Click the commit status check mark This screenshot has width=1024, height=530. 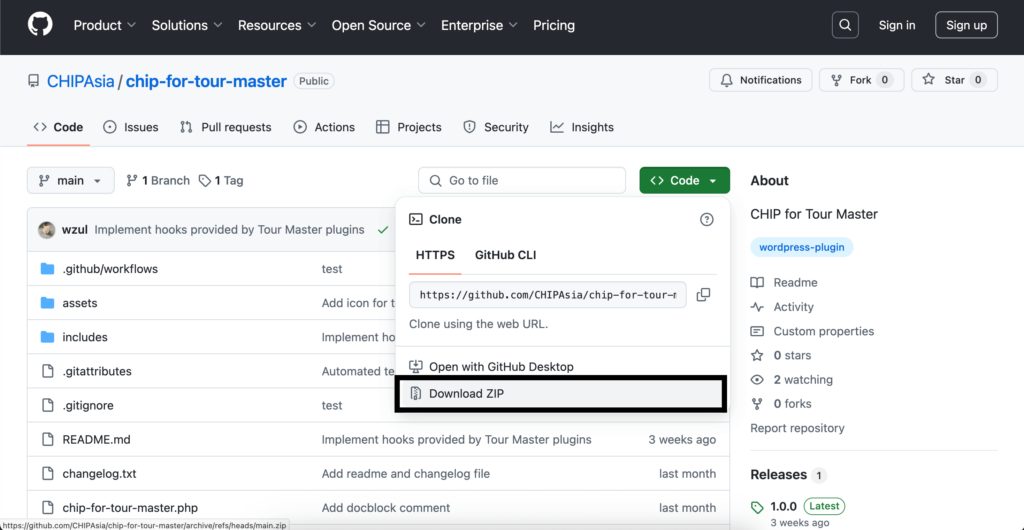coord(383,230)
